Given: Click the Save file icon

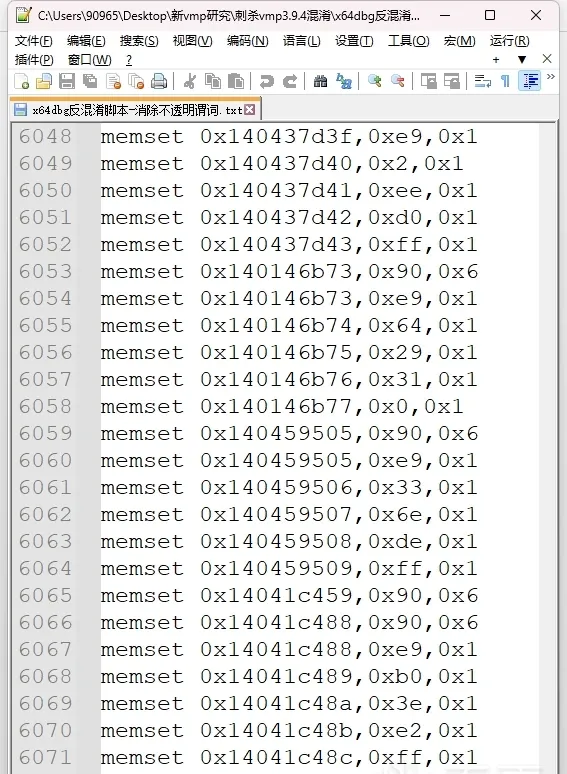Looking at the screenshot, I should [67, 81].
